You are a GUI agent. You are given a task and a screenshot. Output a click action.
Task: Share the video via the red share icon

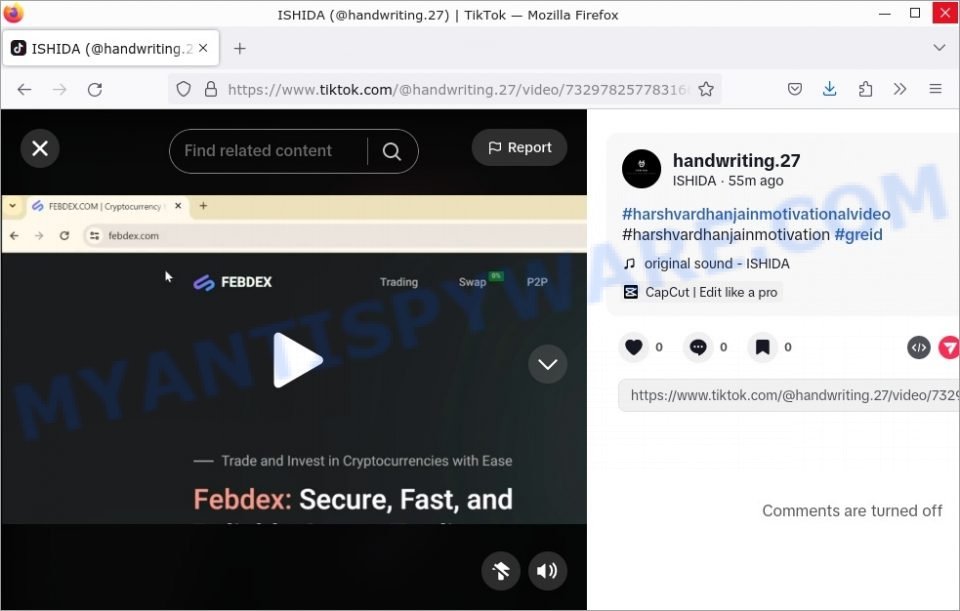(948, 347)
